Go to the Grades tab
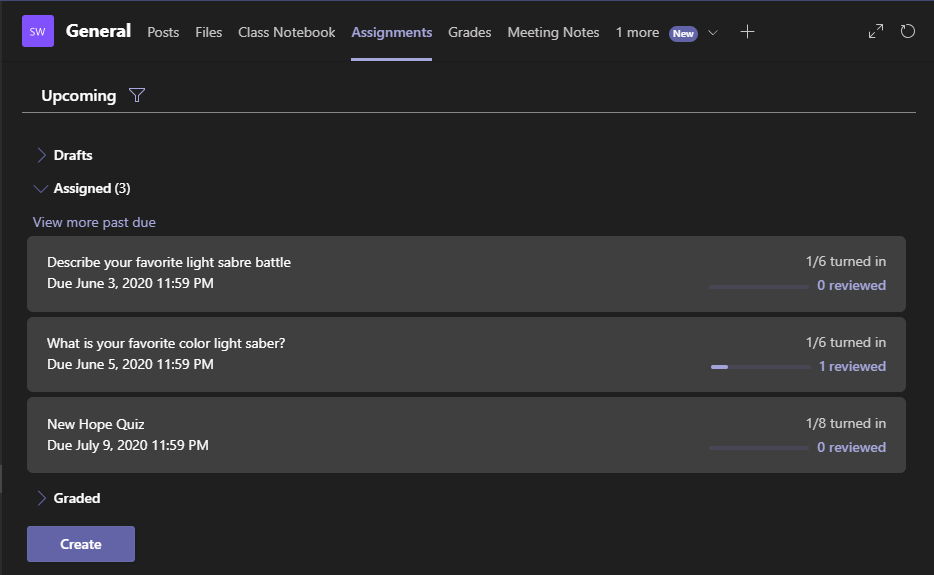This screenshot has width=934, height=575. point(469,32)
